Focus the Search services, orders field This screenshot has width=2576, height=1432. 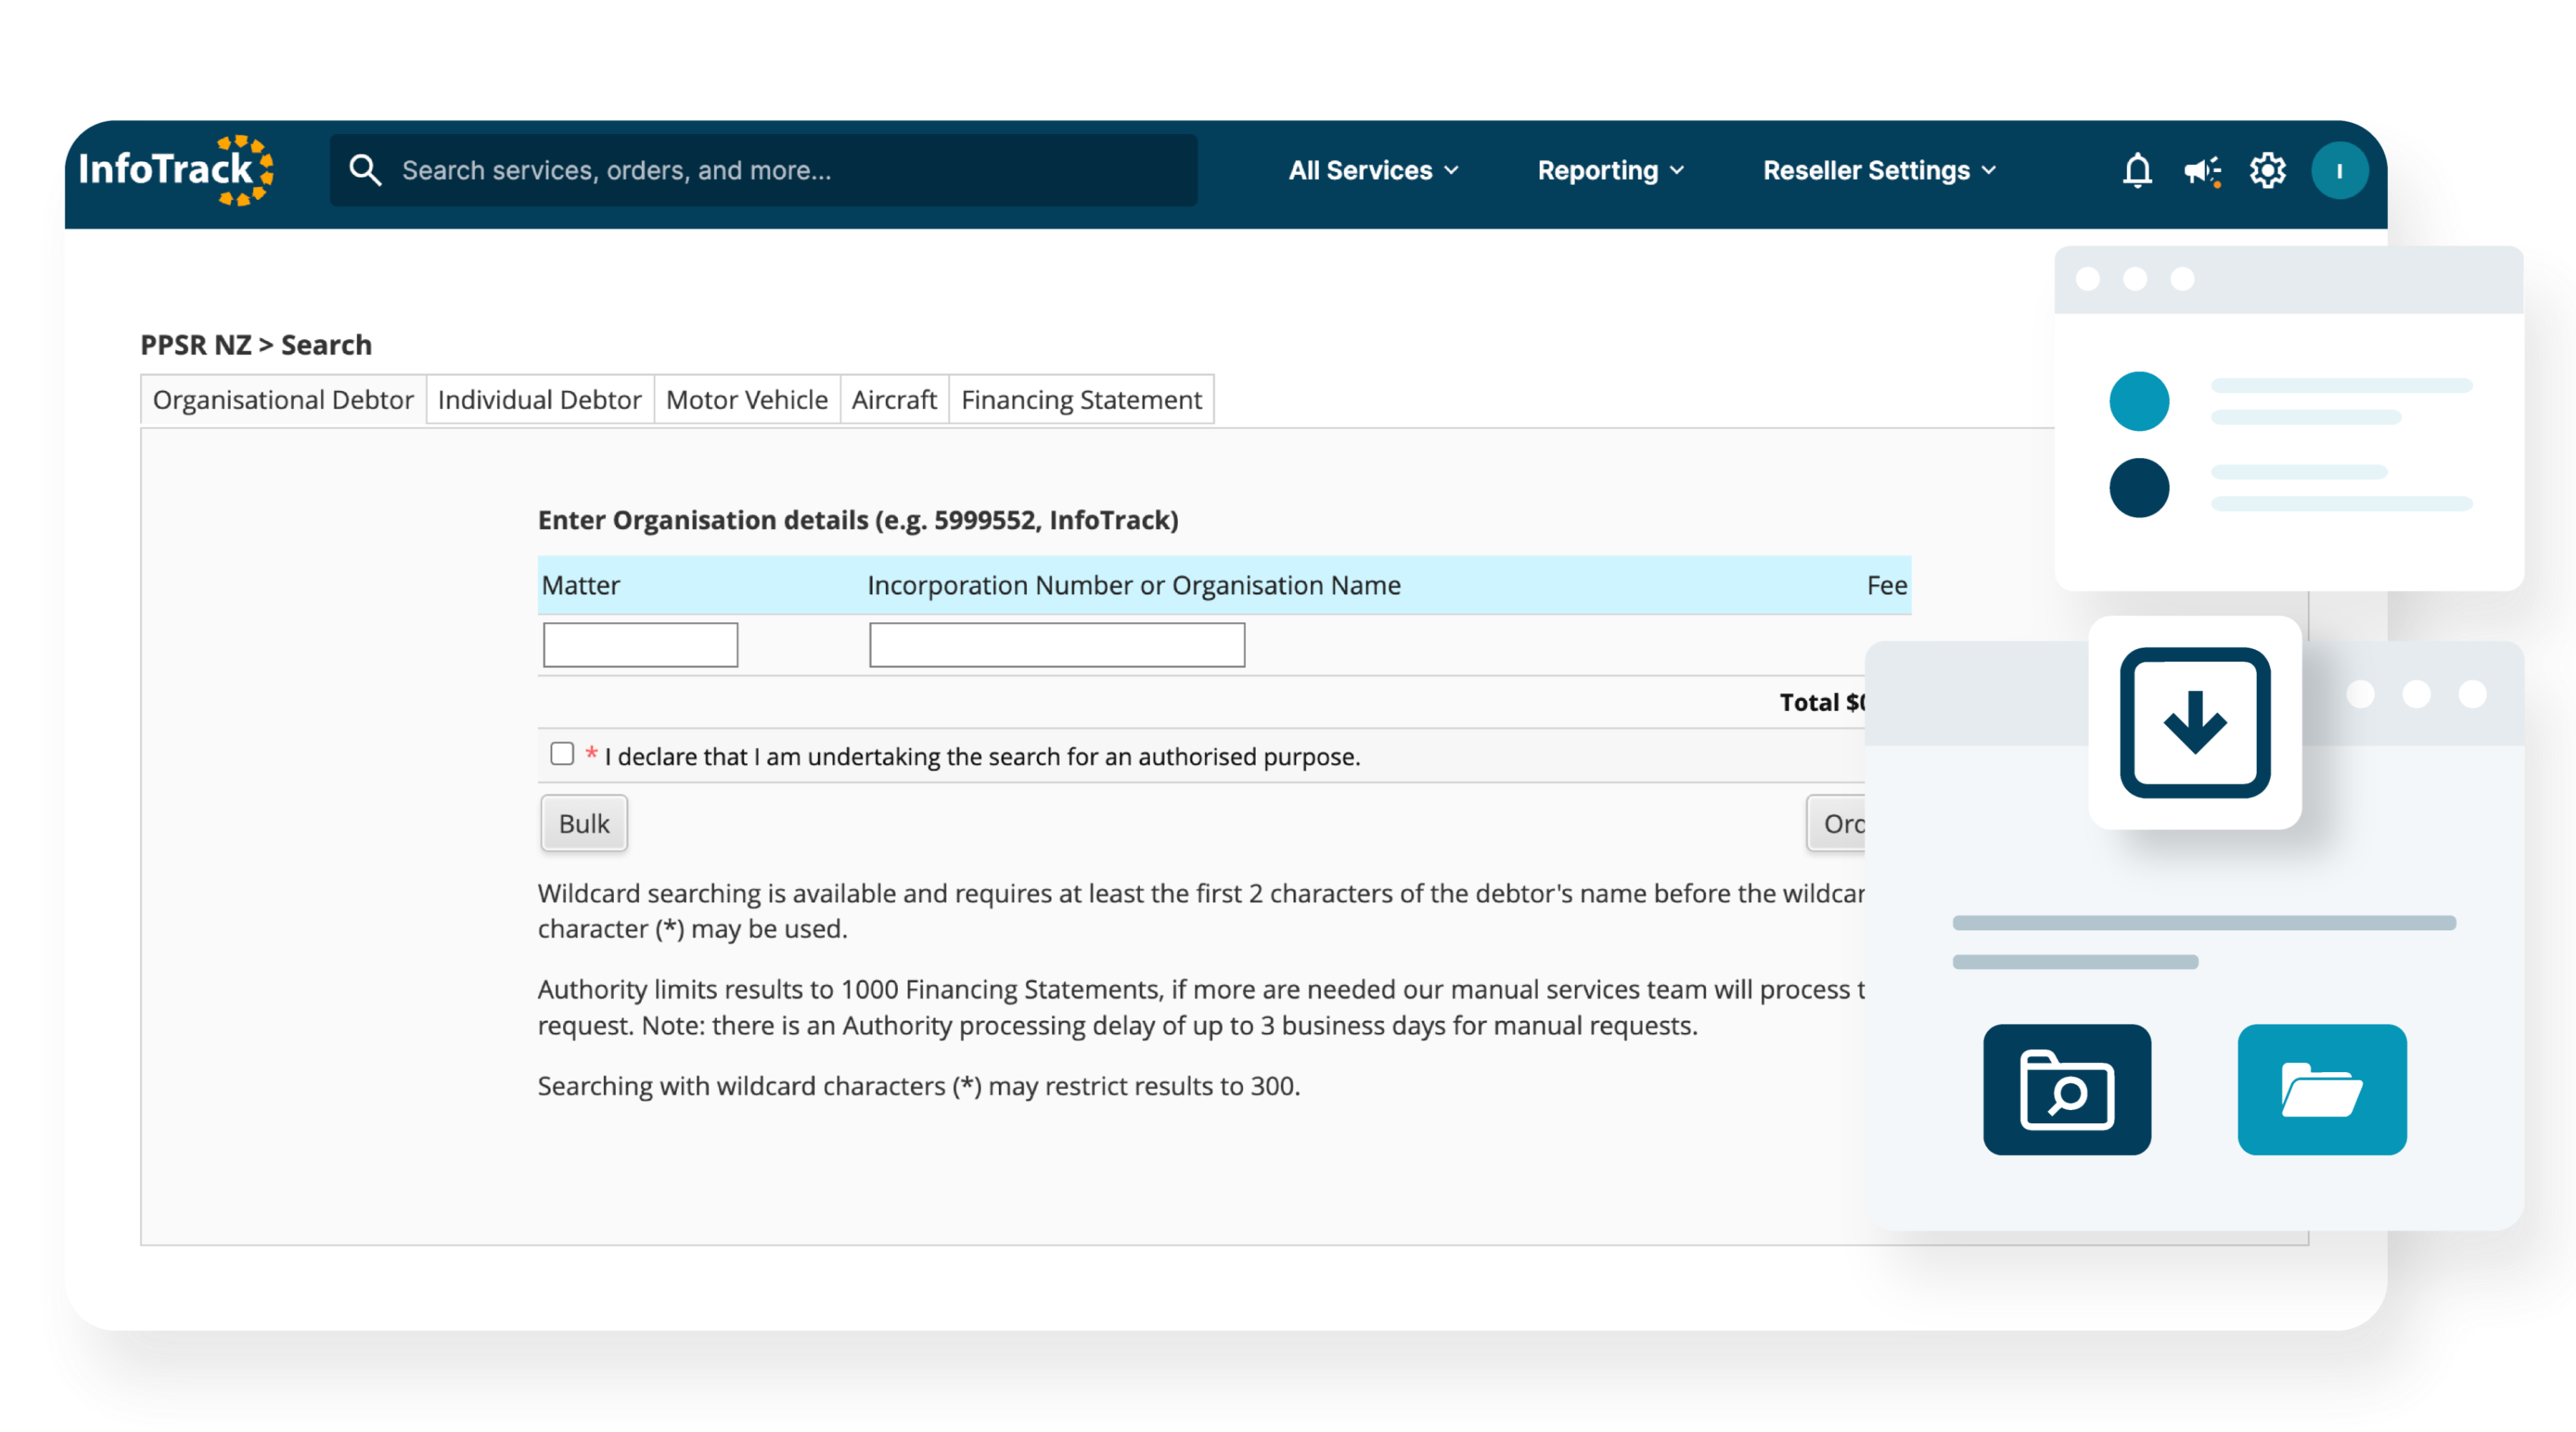click(x=764, y=170)
